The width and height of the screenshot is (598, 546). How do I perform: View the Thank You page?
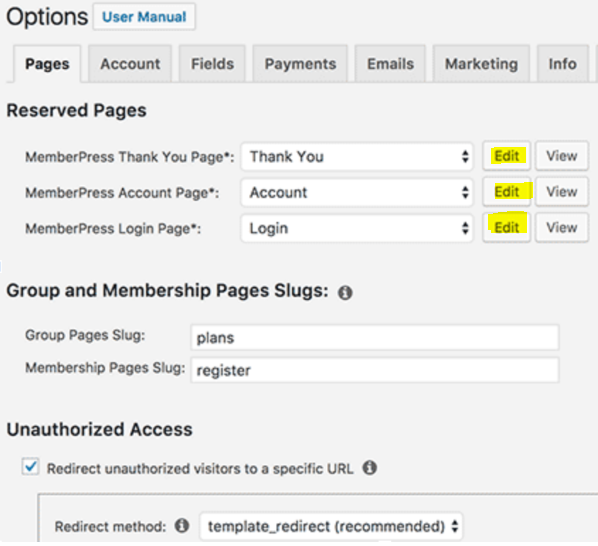562,156
